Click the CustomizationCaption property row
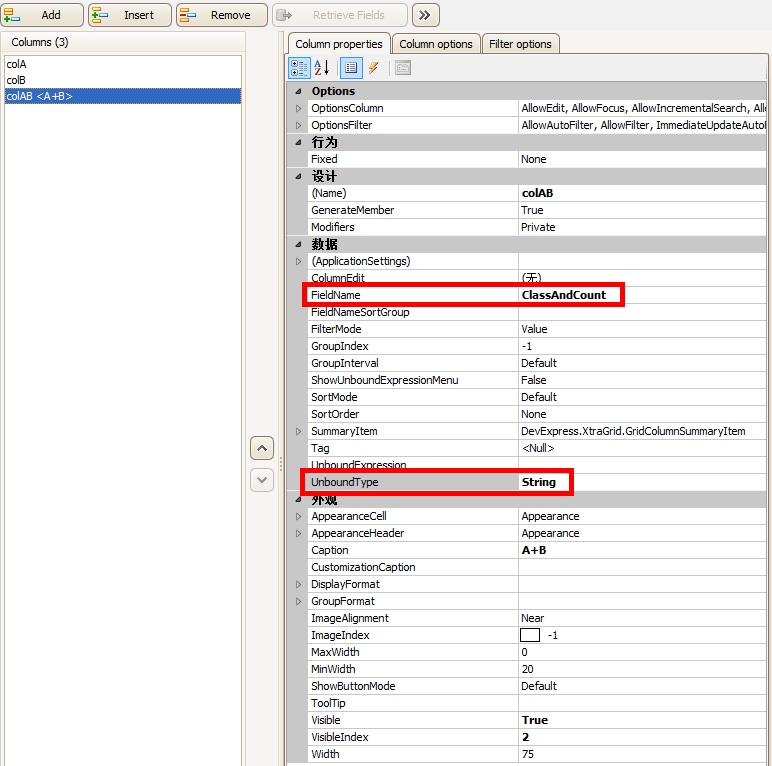This screenshot has height=766, width=772. (x=537, y=567)
